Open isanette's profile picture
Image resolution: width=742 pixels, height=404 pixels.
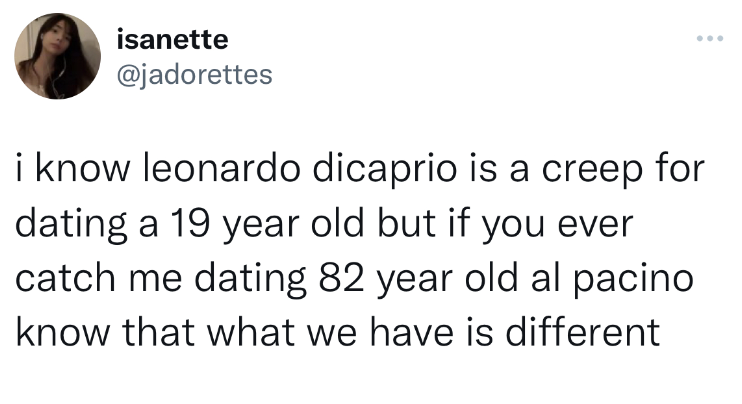click(x=57, y=56)
